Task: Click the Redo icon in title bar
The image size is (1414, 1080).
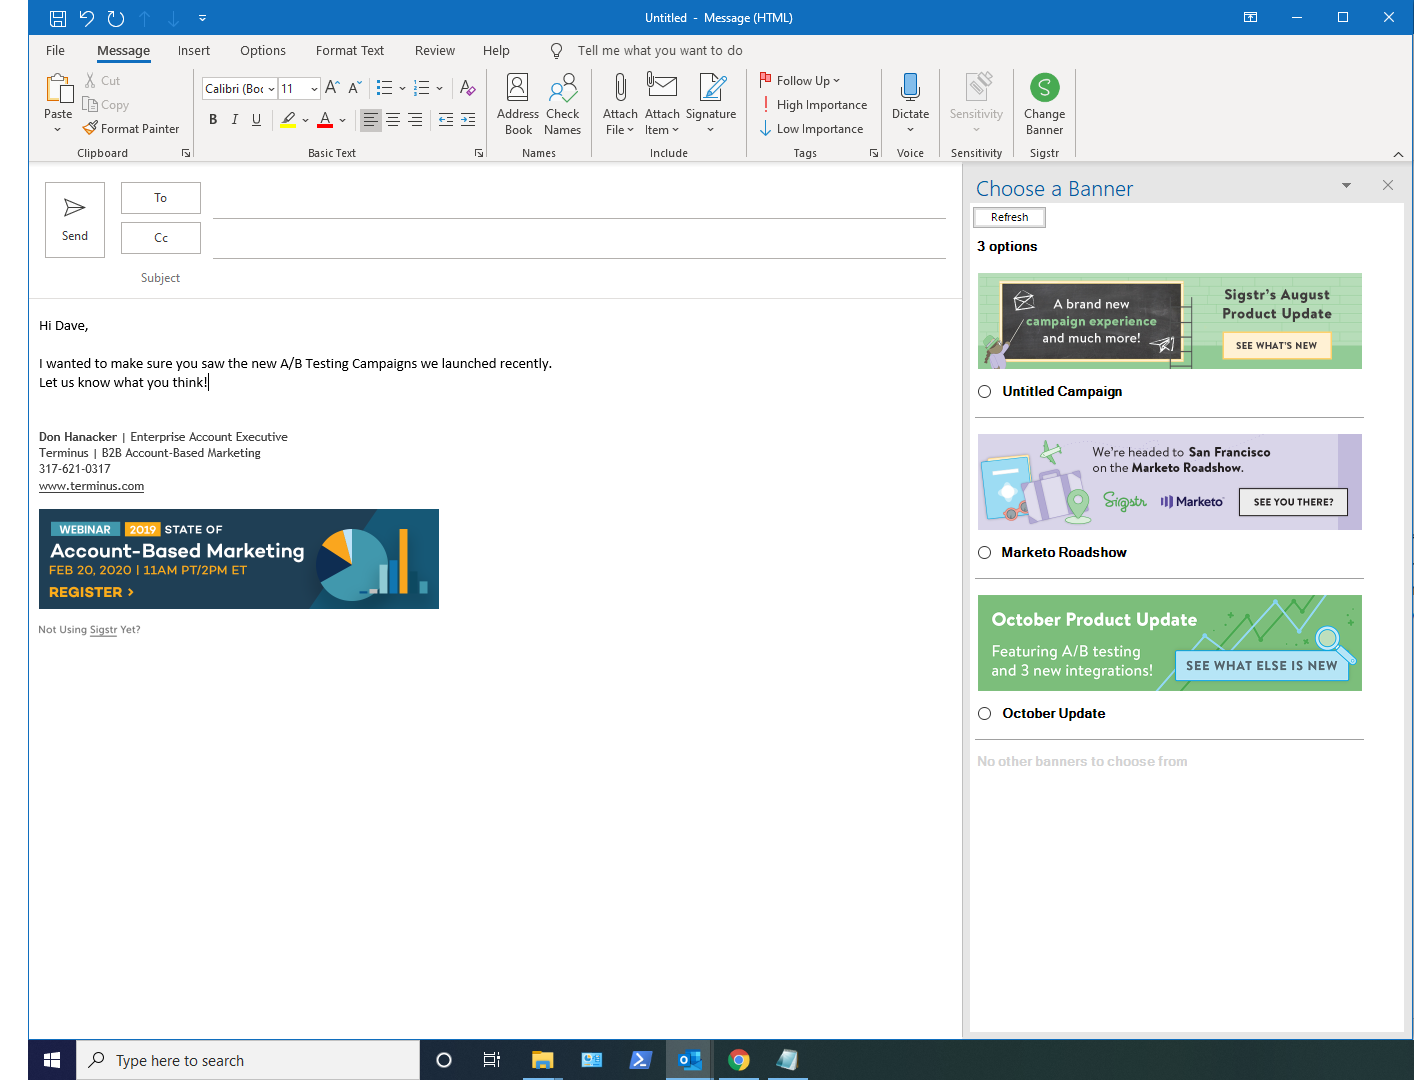Action: coord(116,18)
